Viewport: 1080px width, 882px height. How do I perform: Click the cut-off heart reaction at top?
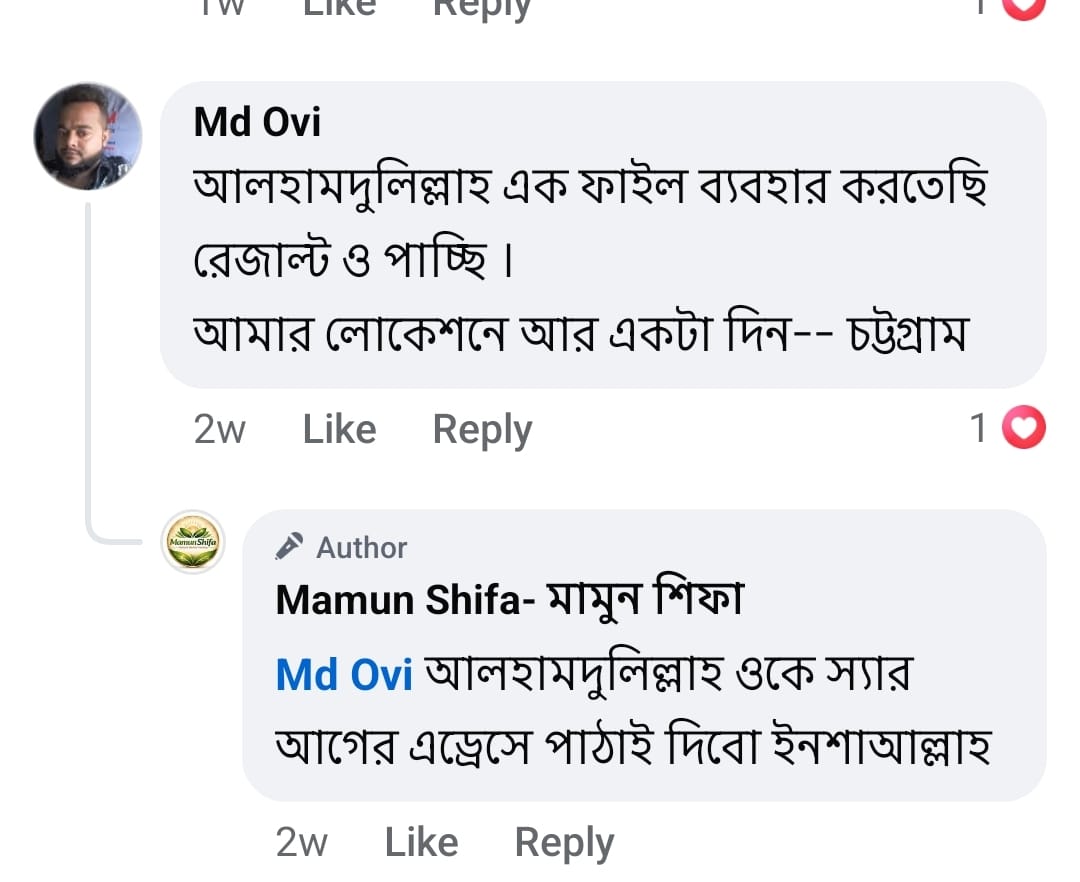click(1022, 6)
